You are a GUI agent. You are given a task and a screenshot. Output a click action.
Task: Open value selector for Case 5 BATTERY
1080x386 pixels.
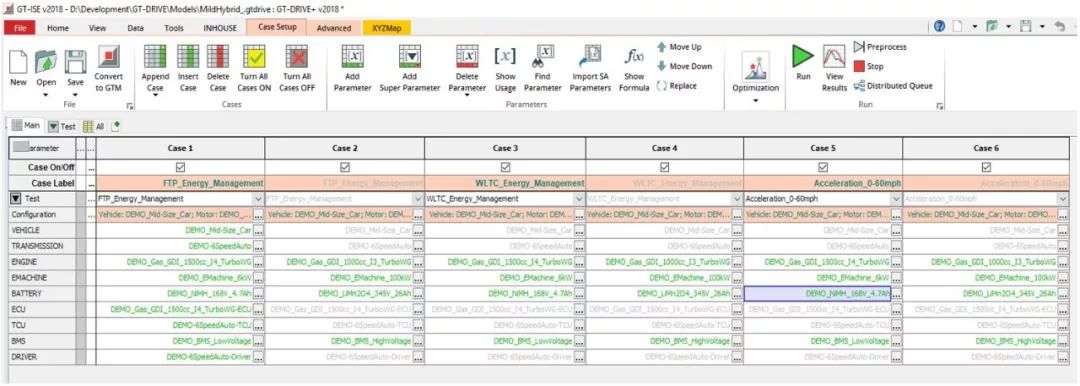click(896, 294)
